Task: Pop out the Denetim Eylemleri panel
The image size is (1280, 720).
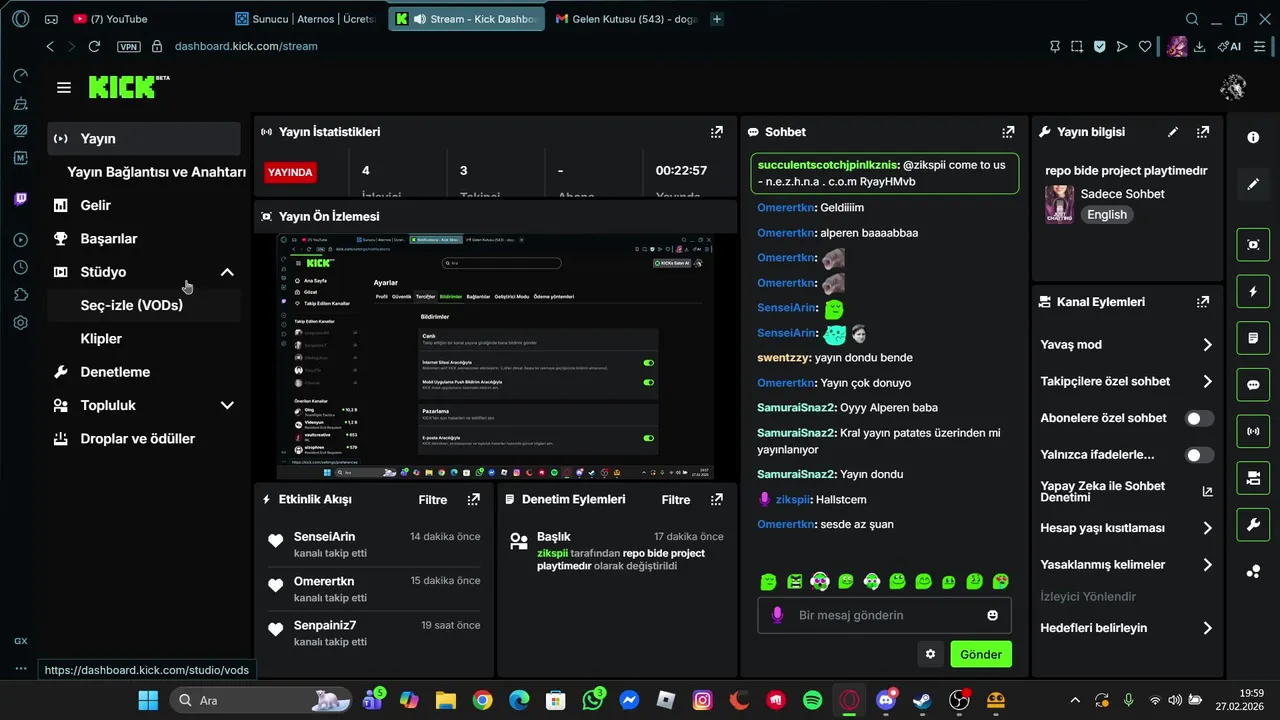Action: coord(716,499)
